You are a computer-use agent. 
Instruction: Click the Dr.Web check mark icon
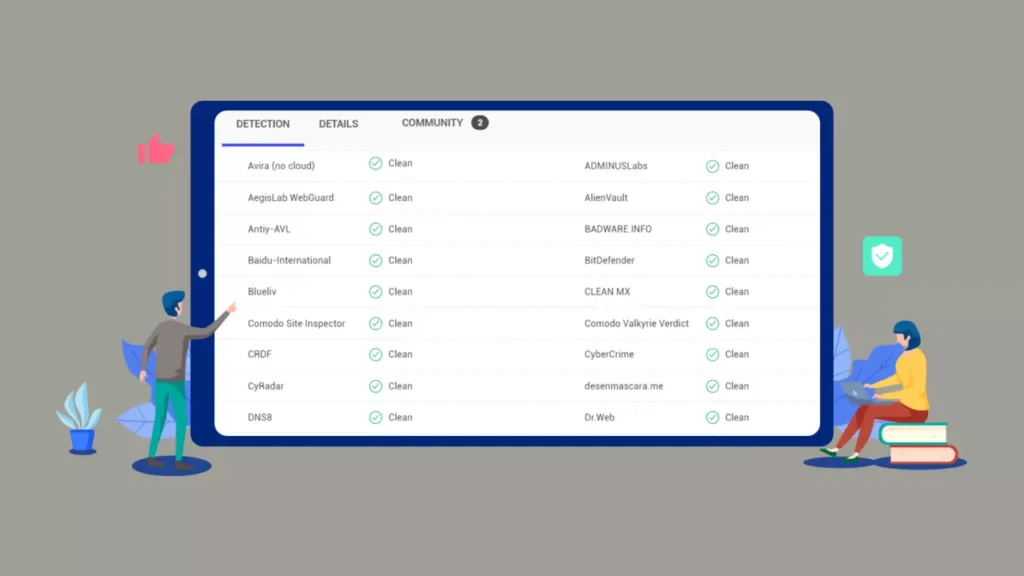tap(712, 417)
